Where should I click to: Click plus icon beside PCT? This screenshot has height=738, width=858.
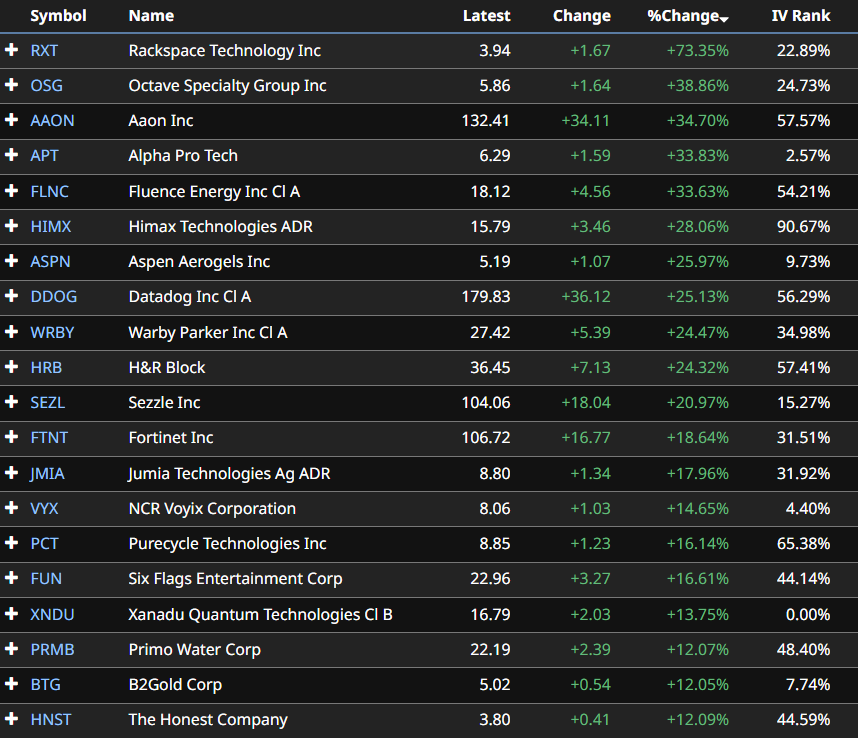coord(11,543)
